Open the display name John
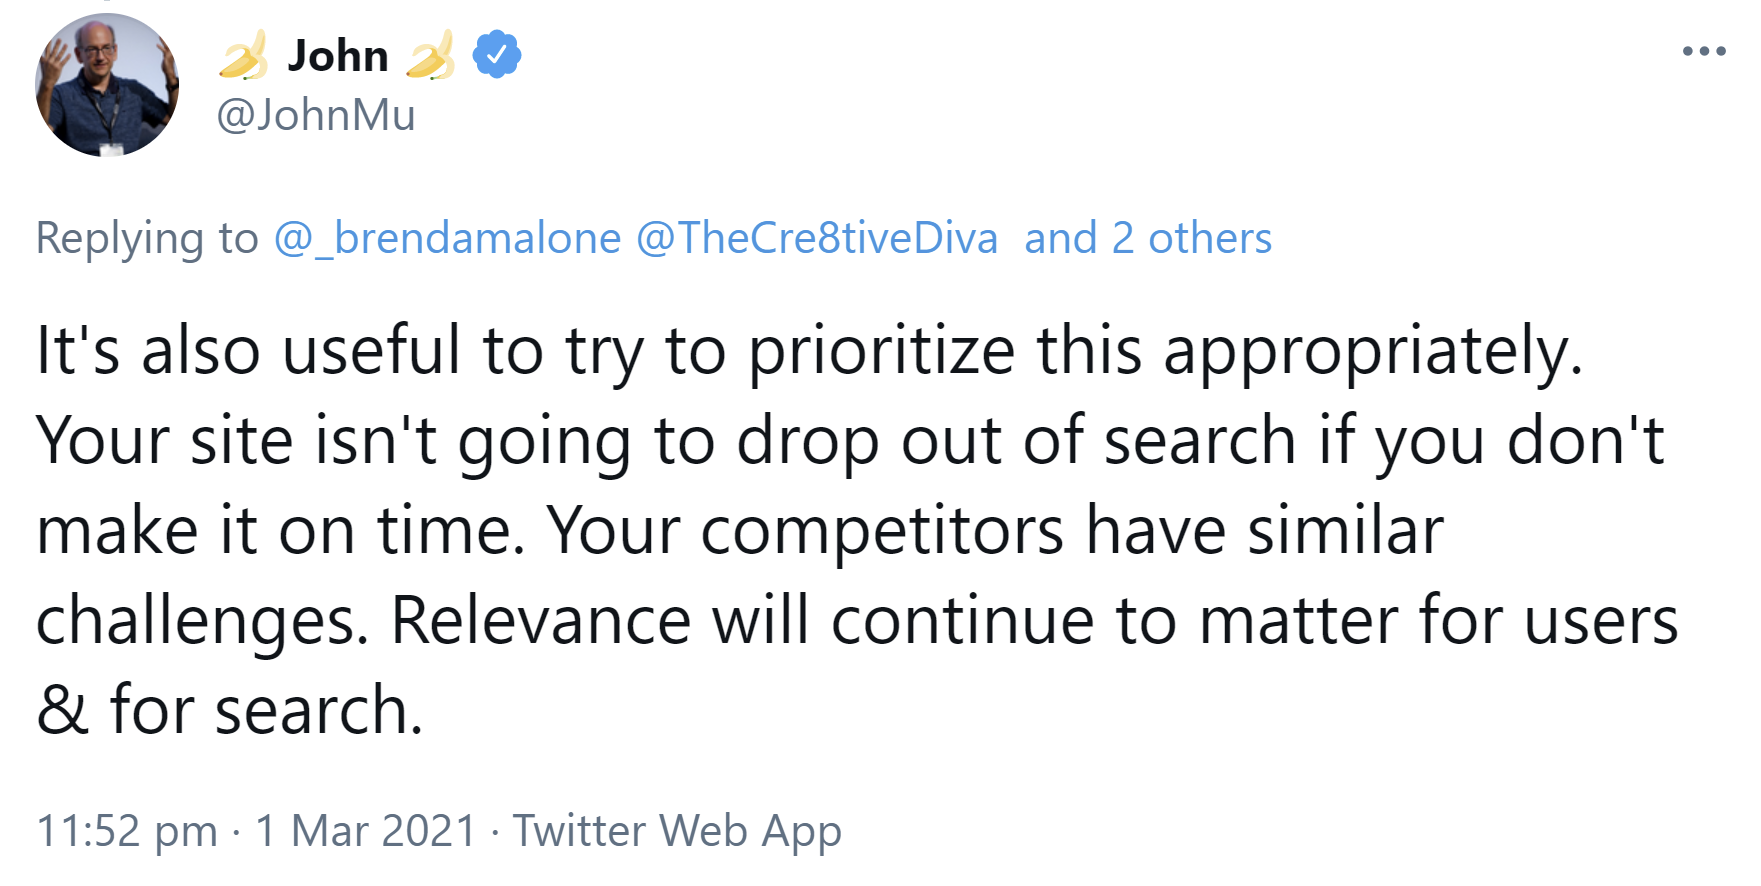This screenshot has height=886, width=1761. point(338,56)
